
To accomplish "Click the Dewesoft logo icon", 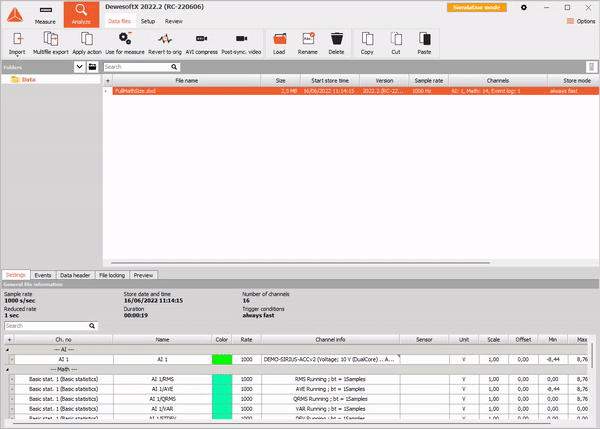I will [15, 15].
